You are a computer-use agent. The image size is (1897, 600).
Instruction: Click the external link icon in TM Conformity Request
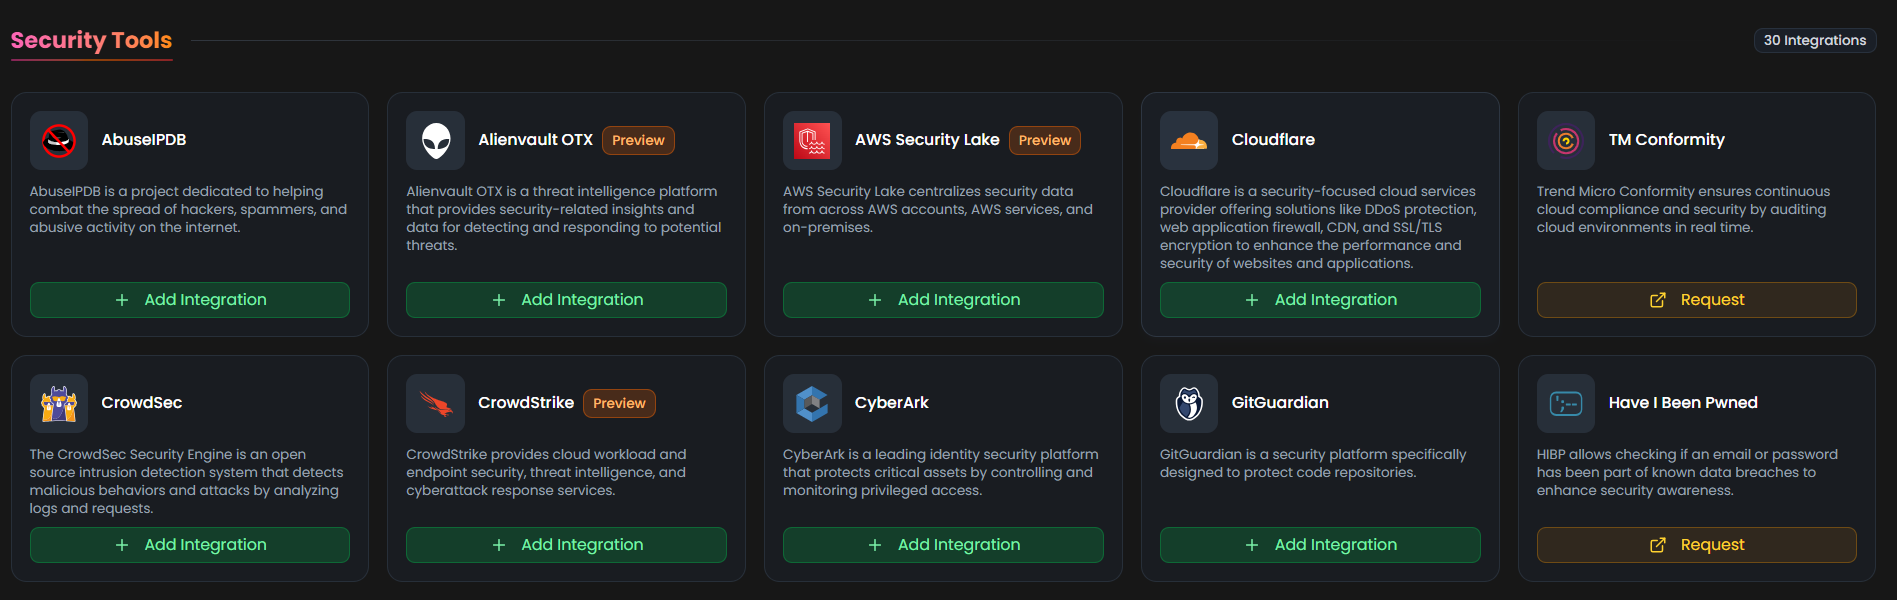point(1657,300)
